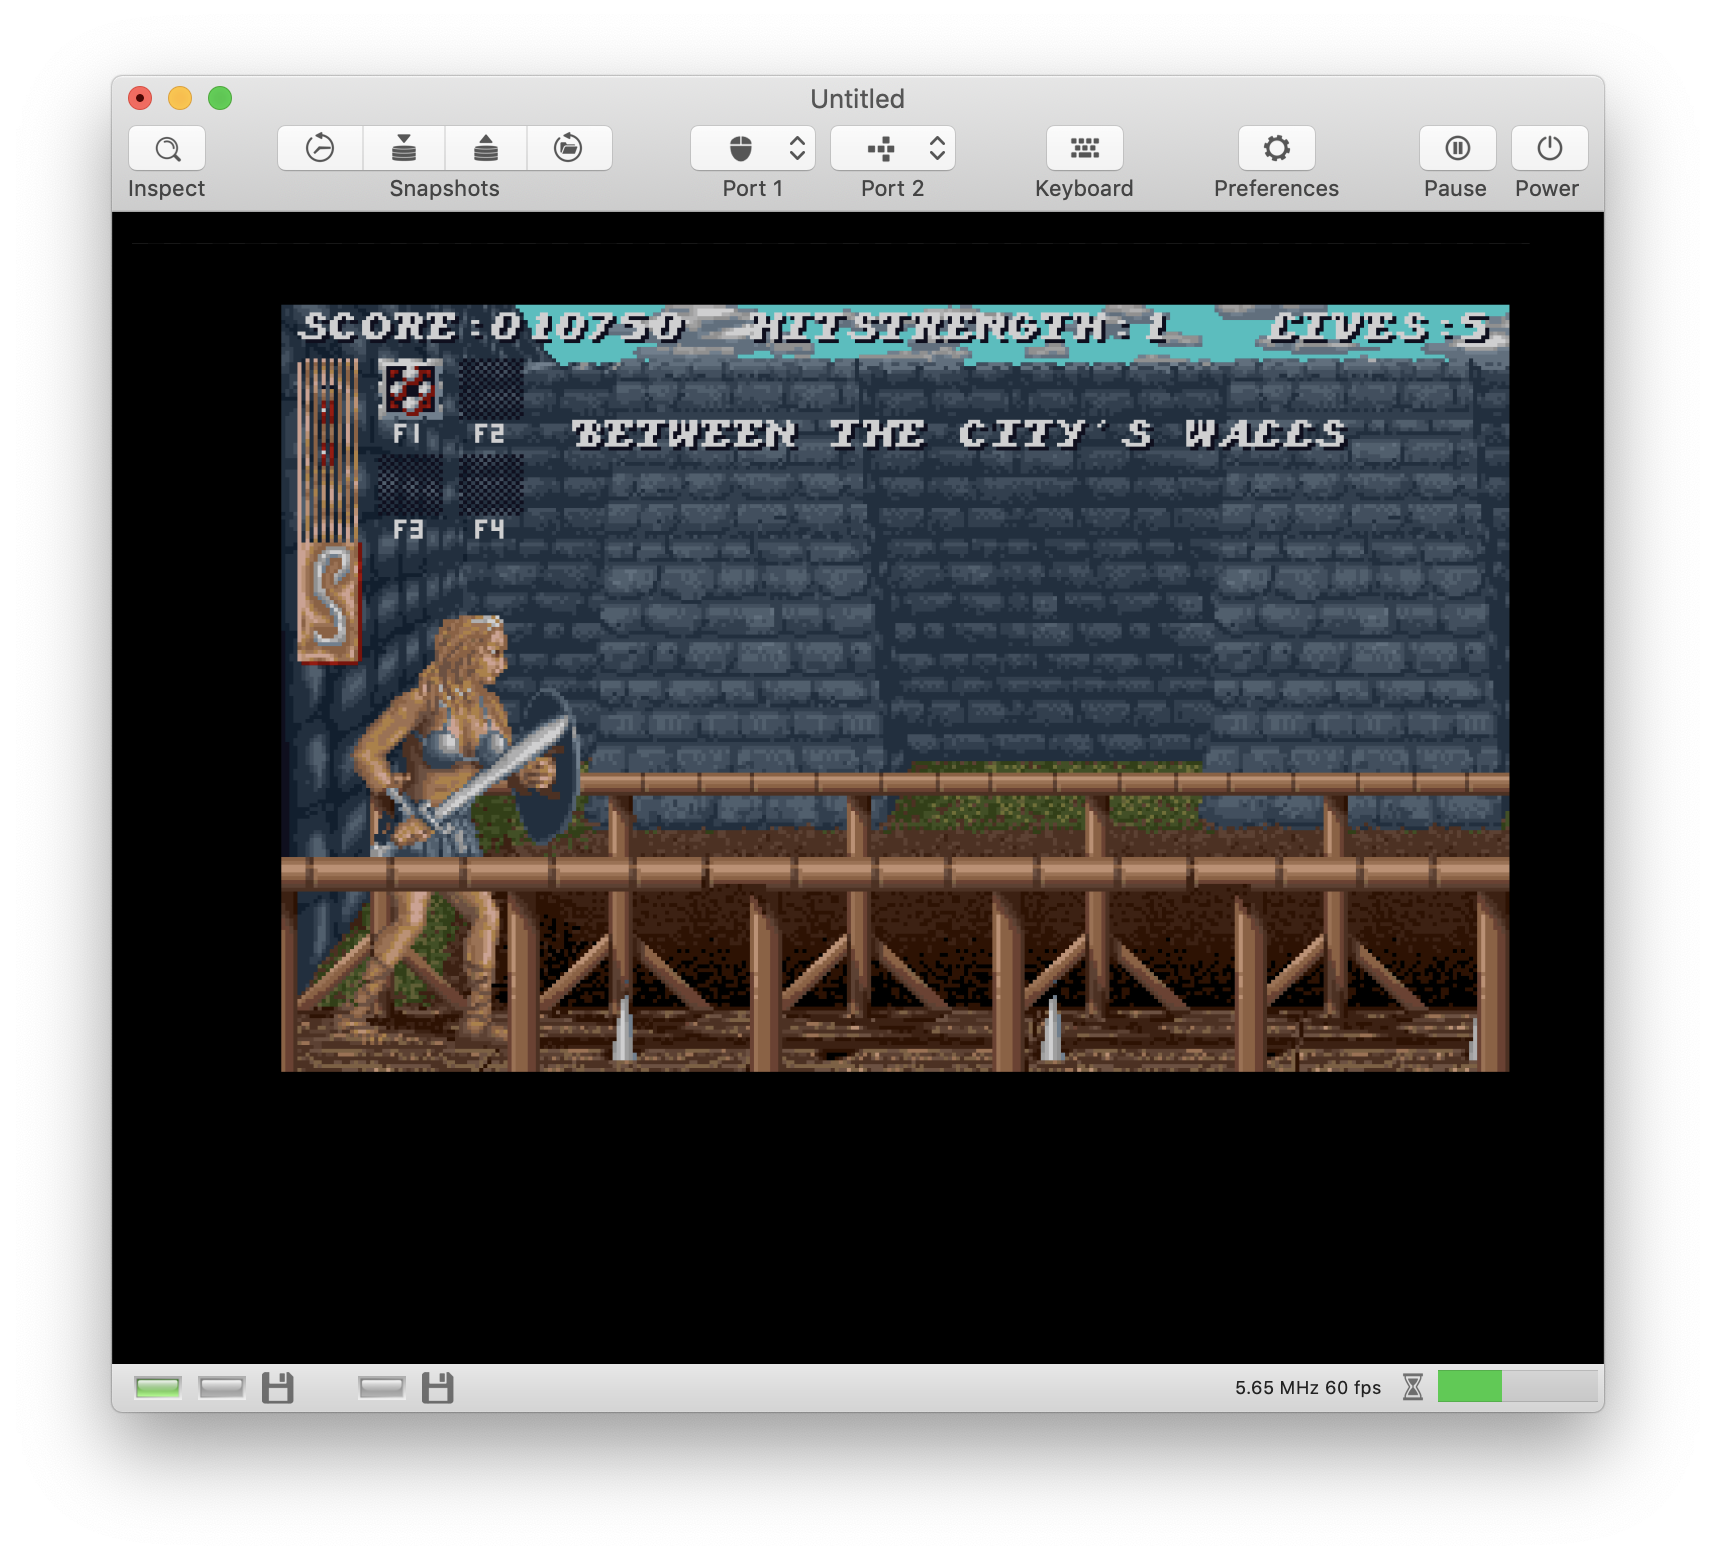Click the first floppy disk icon in status bar
Screen dimensions: 1716x1560
pyautogui.click(x=278, y=1388)
